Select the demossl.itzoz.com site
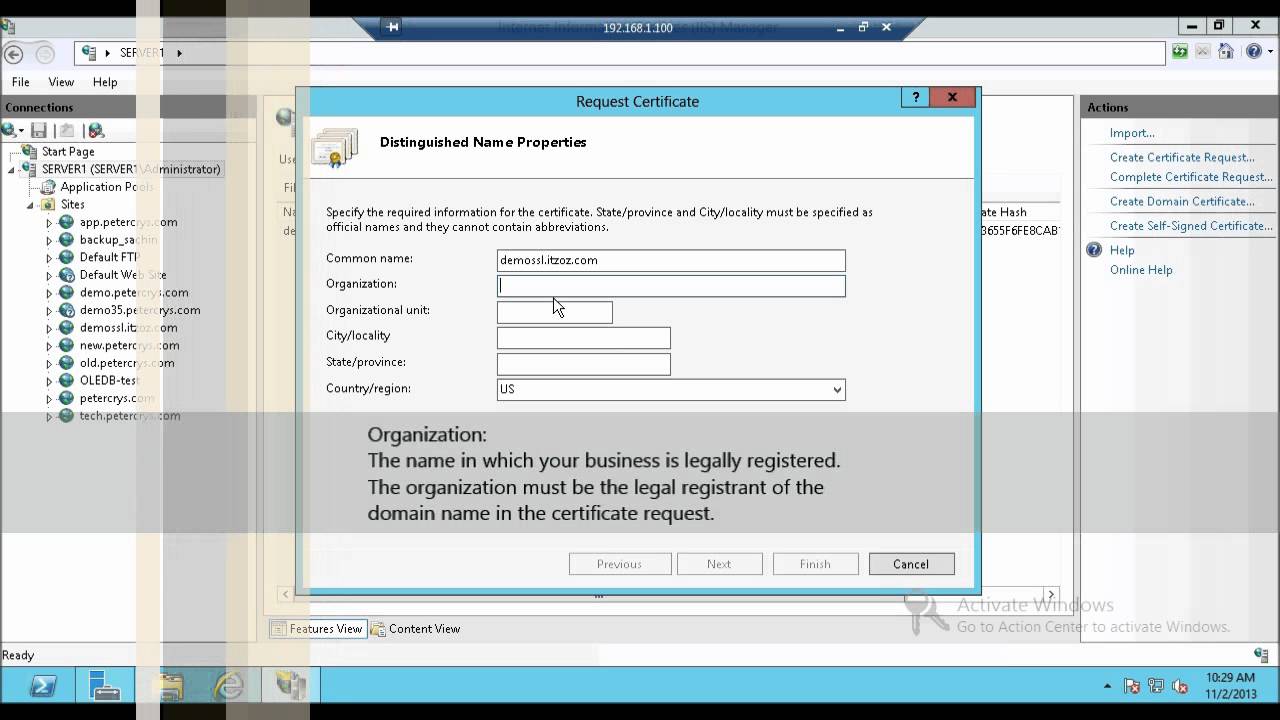This screenshot has width=1280, height=720. (129, 328)
